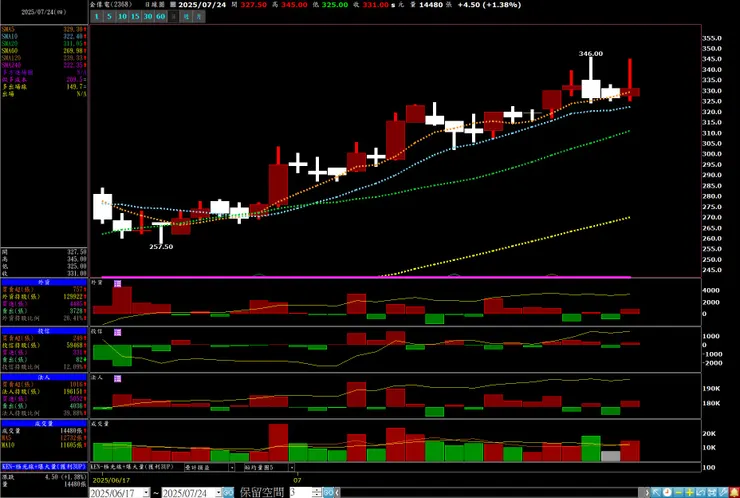Click the print icon in bottom toolbar
This screenshot has height=498, width=740.
pyautogui.click(x=712, y=492)
